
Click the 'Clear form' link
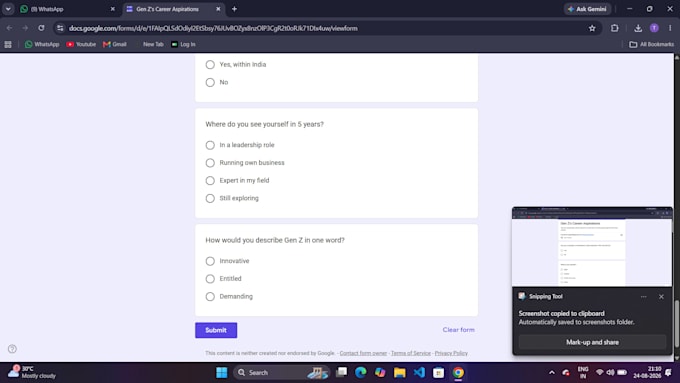[458, 330]
